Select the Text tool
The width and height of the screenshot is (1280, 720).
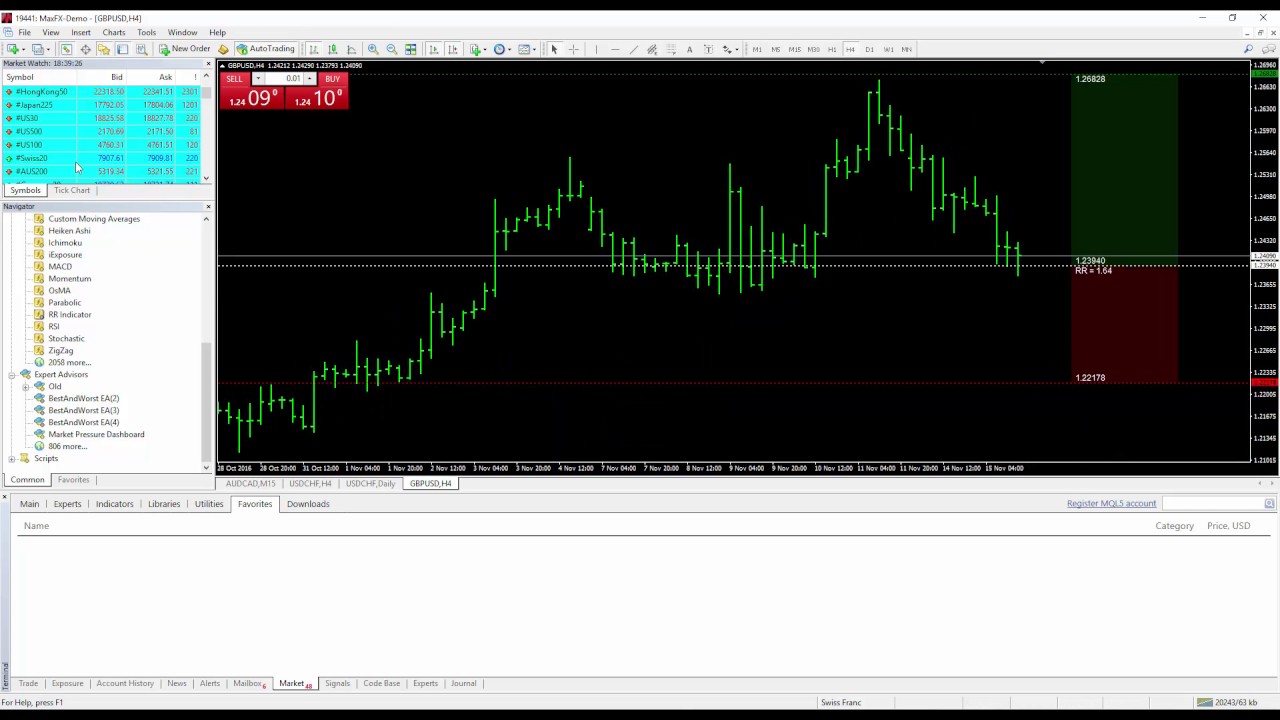tap(689, 49)
